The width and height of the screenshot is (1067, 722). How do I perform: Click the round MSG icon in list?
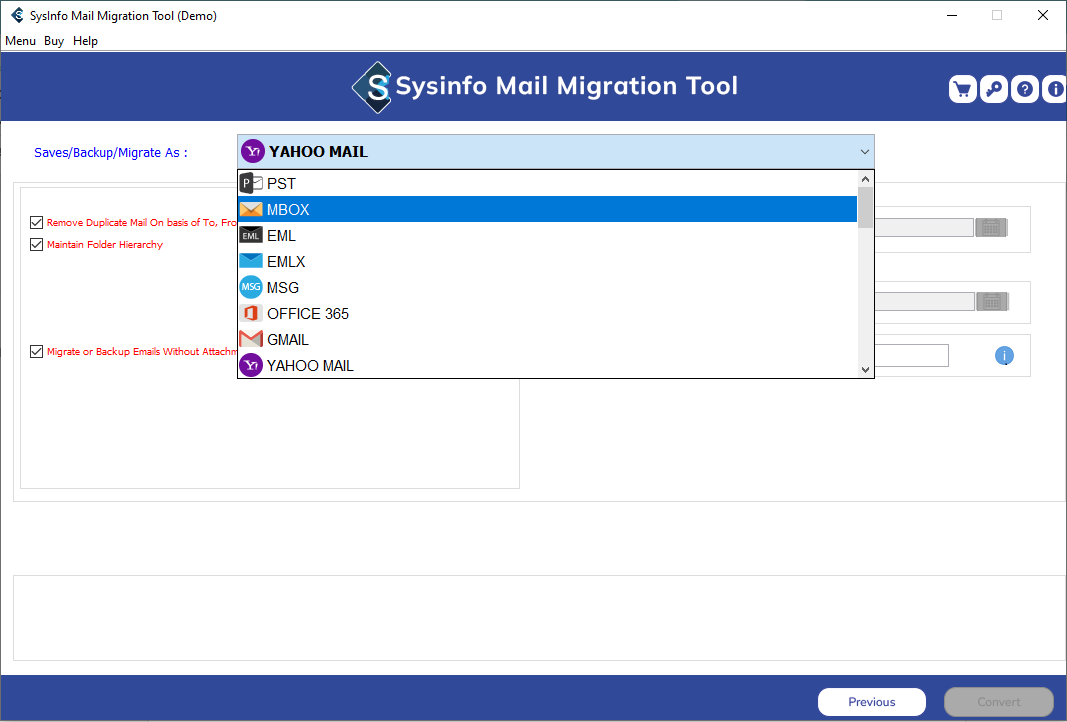pyautogui.click(x=251, y=287)
